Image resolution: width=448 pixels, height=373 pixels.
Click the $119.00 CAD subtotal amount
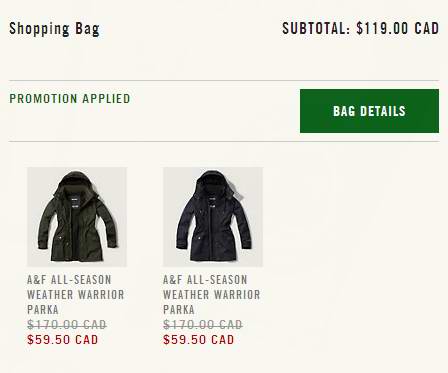click(398, 28)
